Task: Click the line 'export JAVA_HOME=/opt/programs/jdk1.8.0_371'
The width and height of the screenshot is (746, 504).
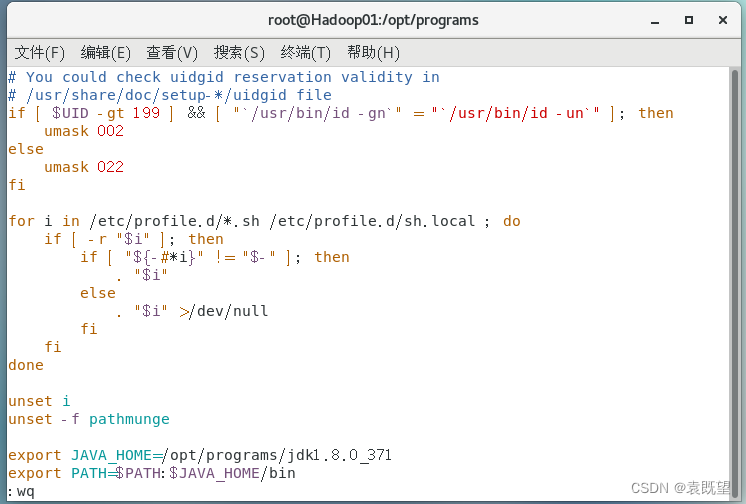Action: click(x=200, y=455)
